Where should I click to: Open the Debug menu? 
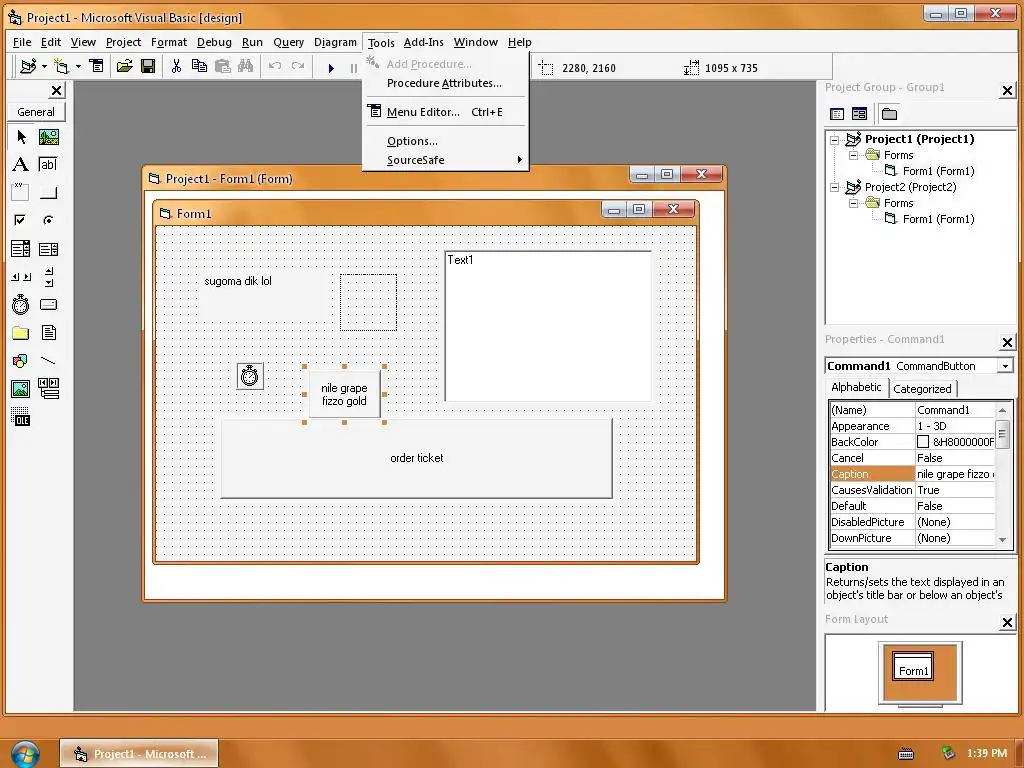[x=214, y=42]
